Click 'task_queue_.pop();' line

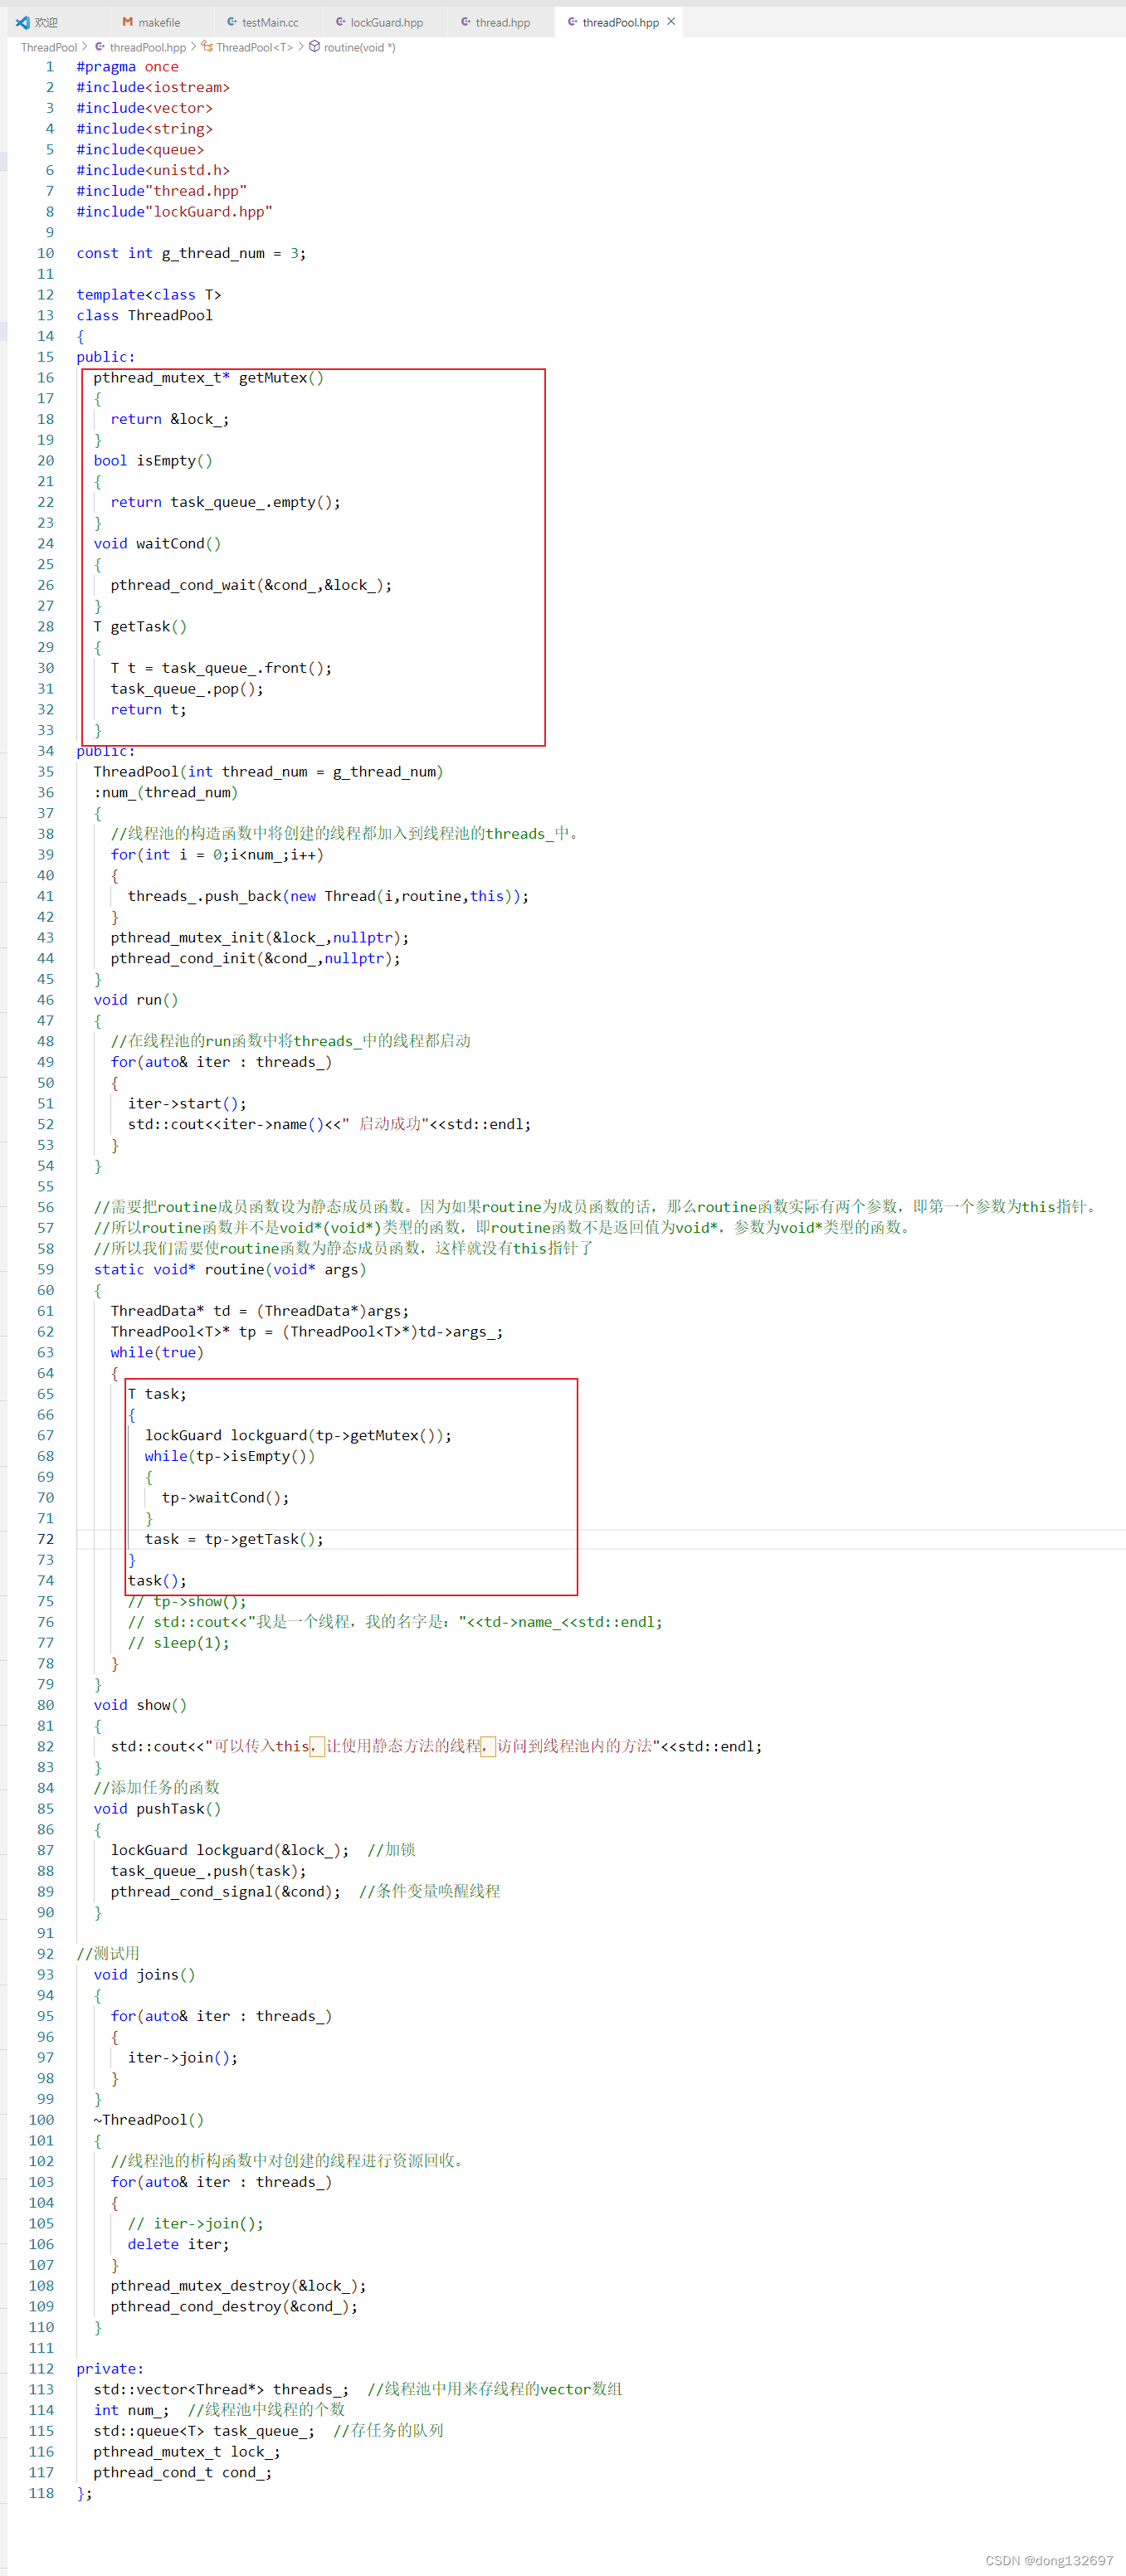tap(187, 689)
